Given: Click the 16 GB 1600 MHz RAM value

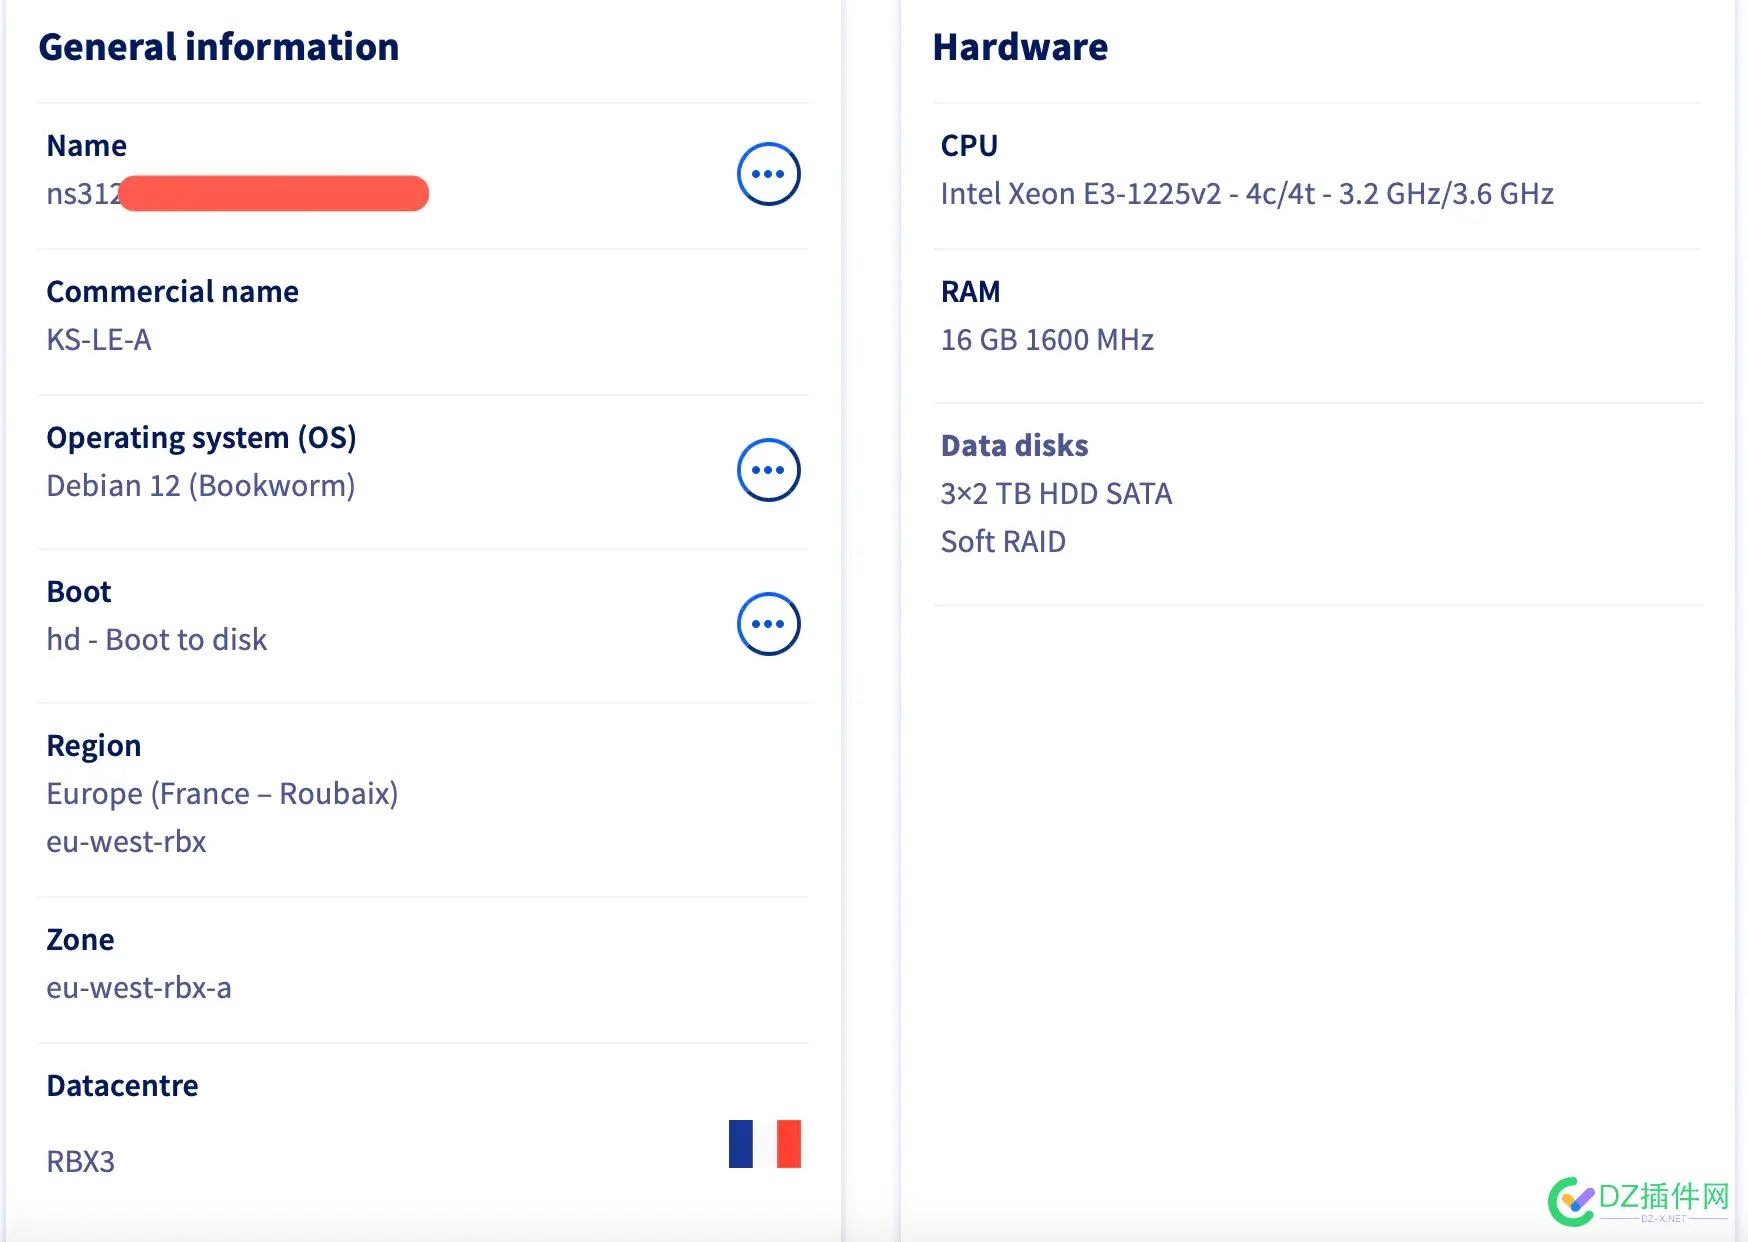Looking at the screenshot, I should [x=1047, y=340].
